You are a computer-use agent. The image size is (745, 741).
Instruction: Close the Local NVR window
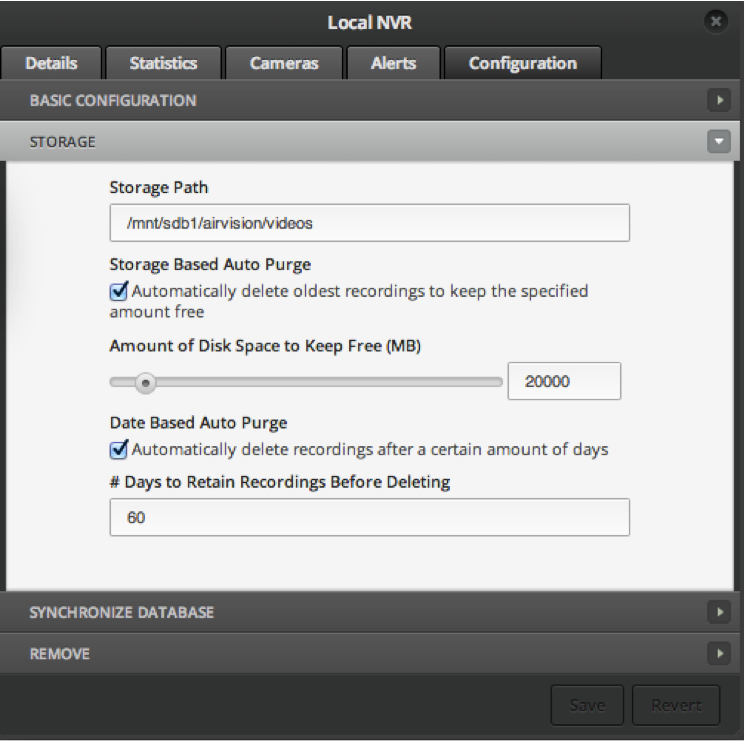(715, 21)
